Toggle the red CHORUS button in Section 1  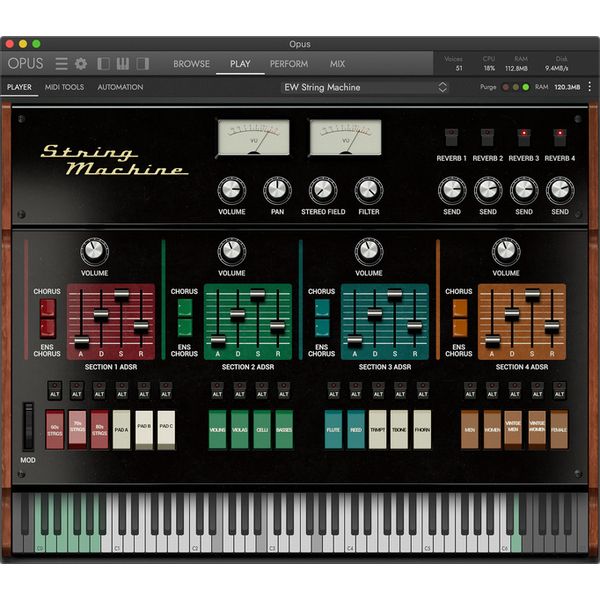tap(47, 308)
